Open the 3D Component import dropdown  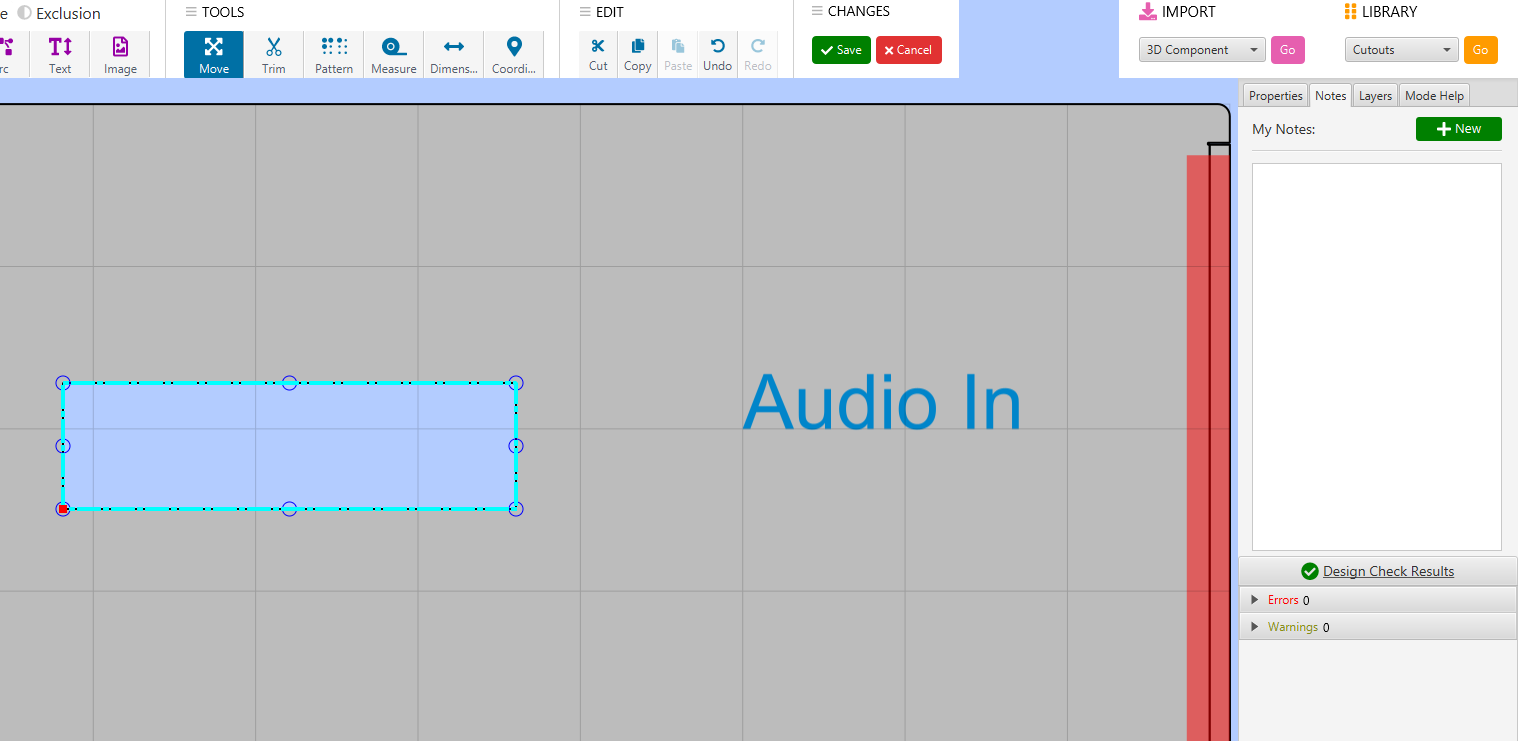pos(1201,50)
